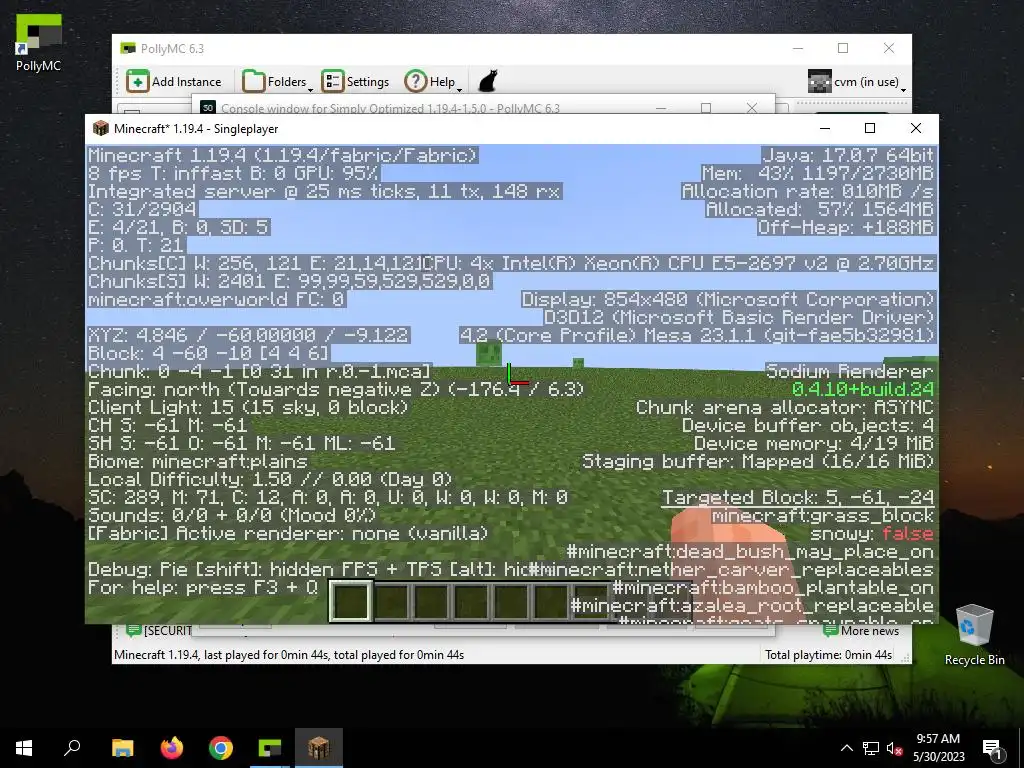Screen dimensions: 1024x768
Task: Select first hotbar slot in Minecraft
Action: point(351,601)
